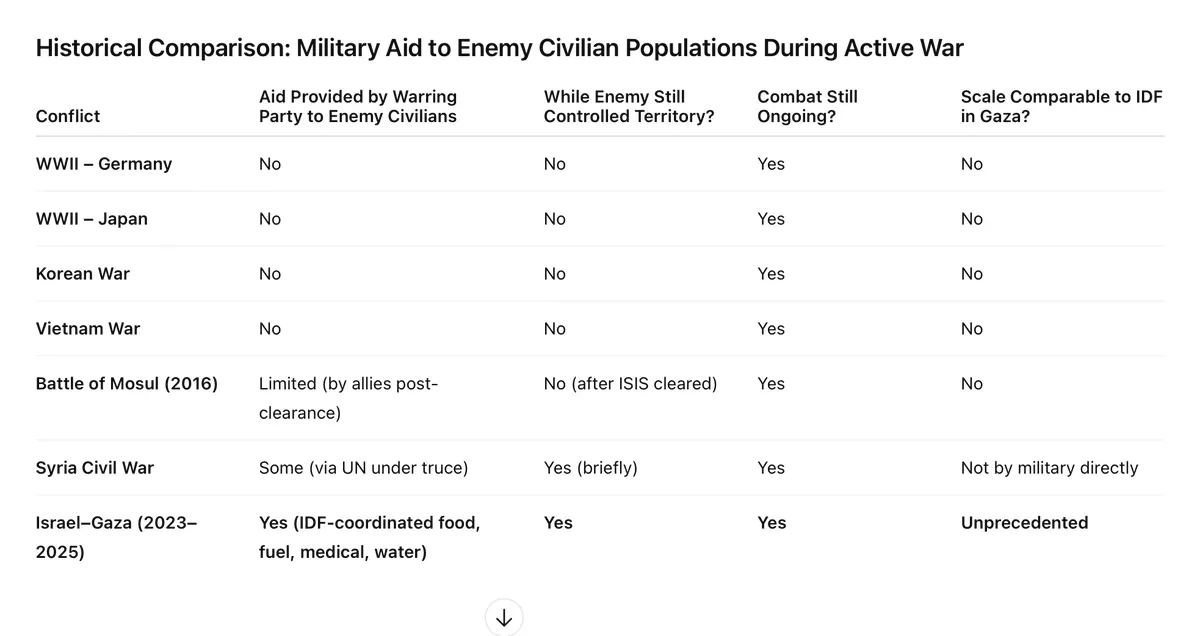Click the scroll-down arrow icon

pyautogui.click(x=504, y=618)
